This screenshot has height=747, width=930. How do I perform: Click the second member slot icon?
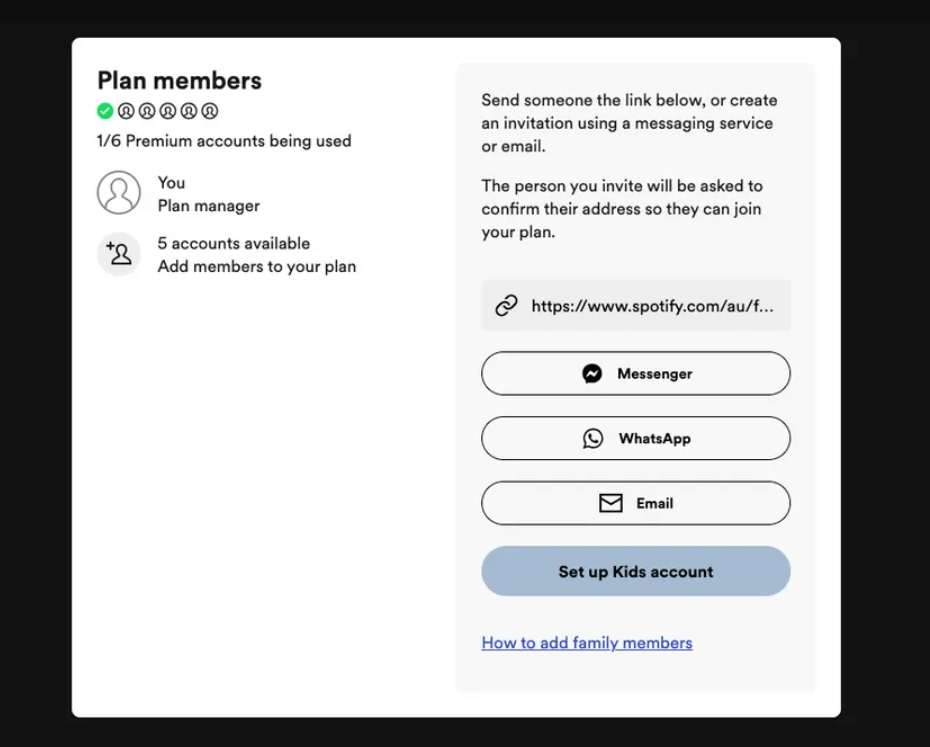pos(126,111)
